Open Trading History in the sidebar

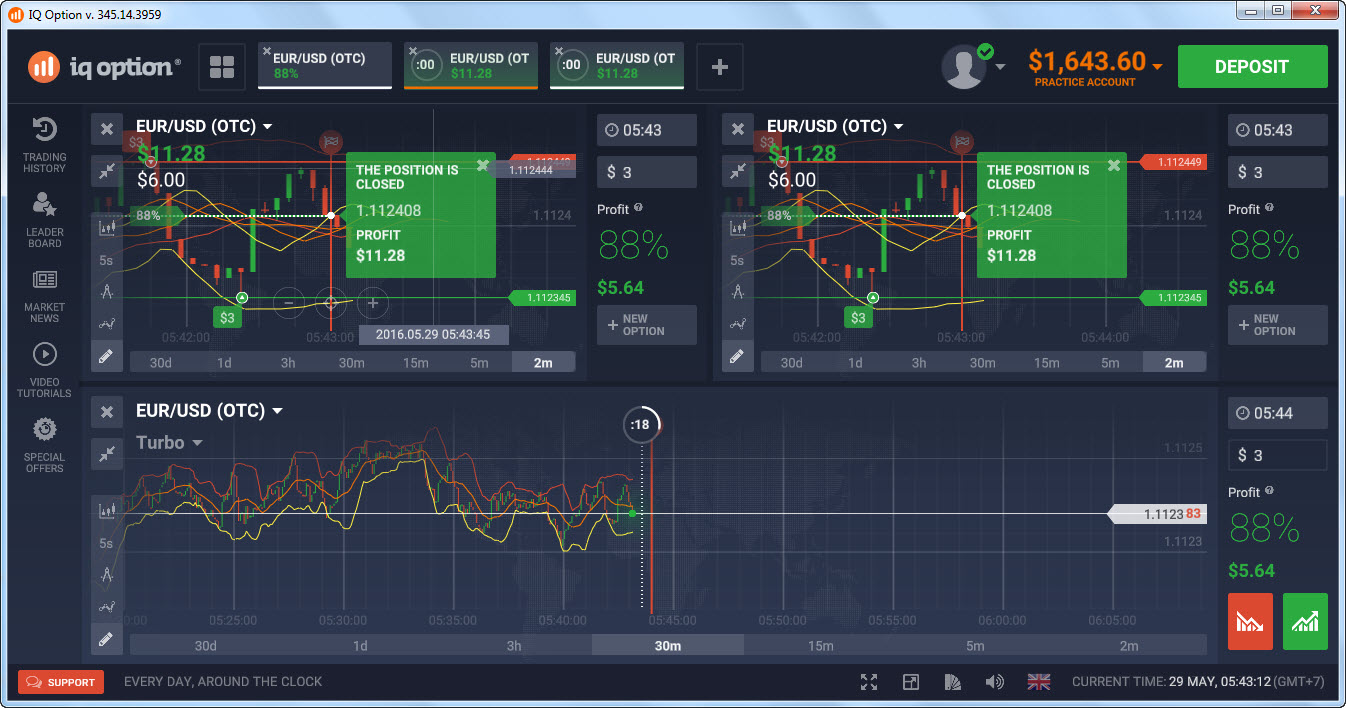tap(44, 144)
